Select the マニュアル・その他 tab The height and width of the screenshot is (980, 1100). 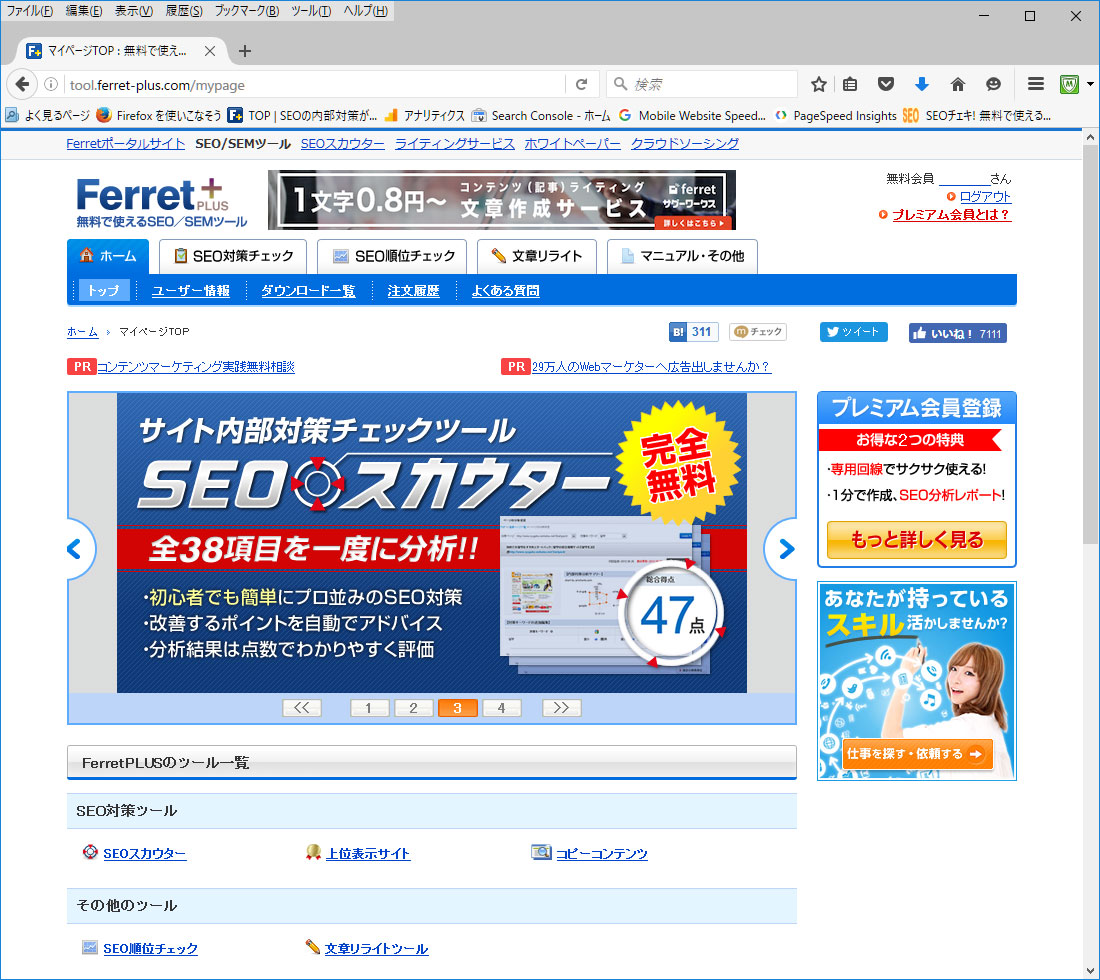683,256
